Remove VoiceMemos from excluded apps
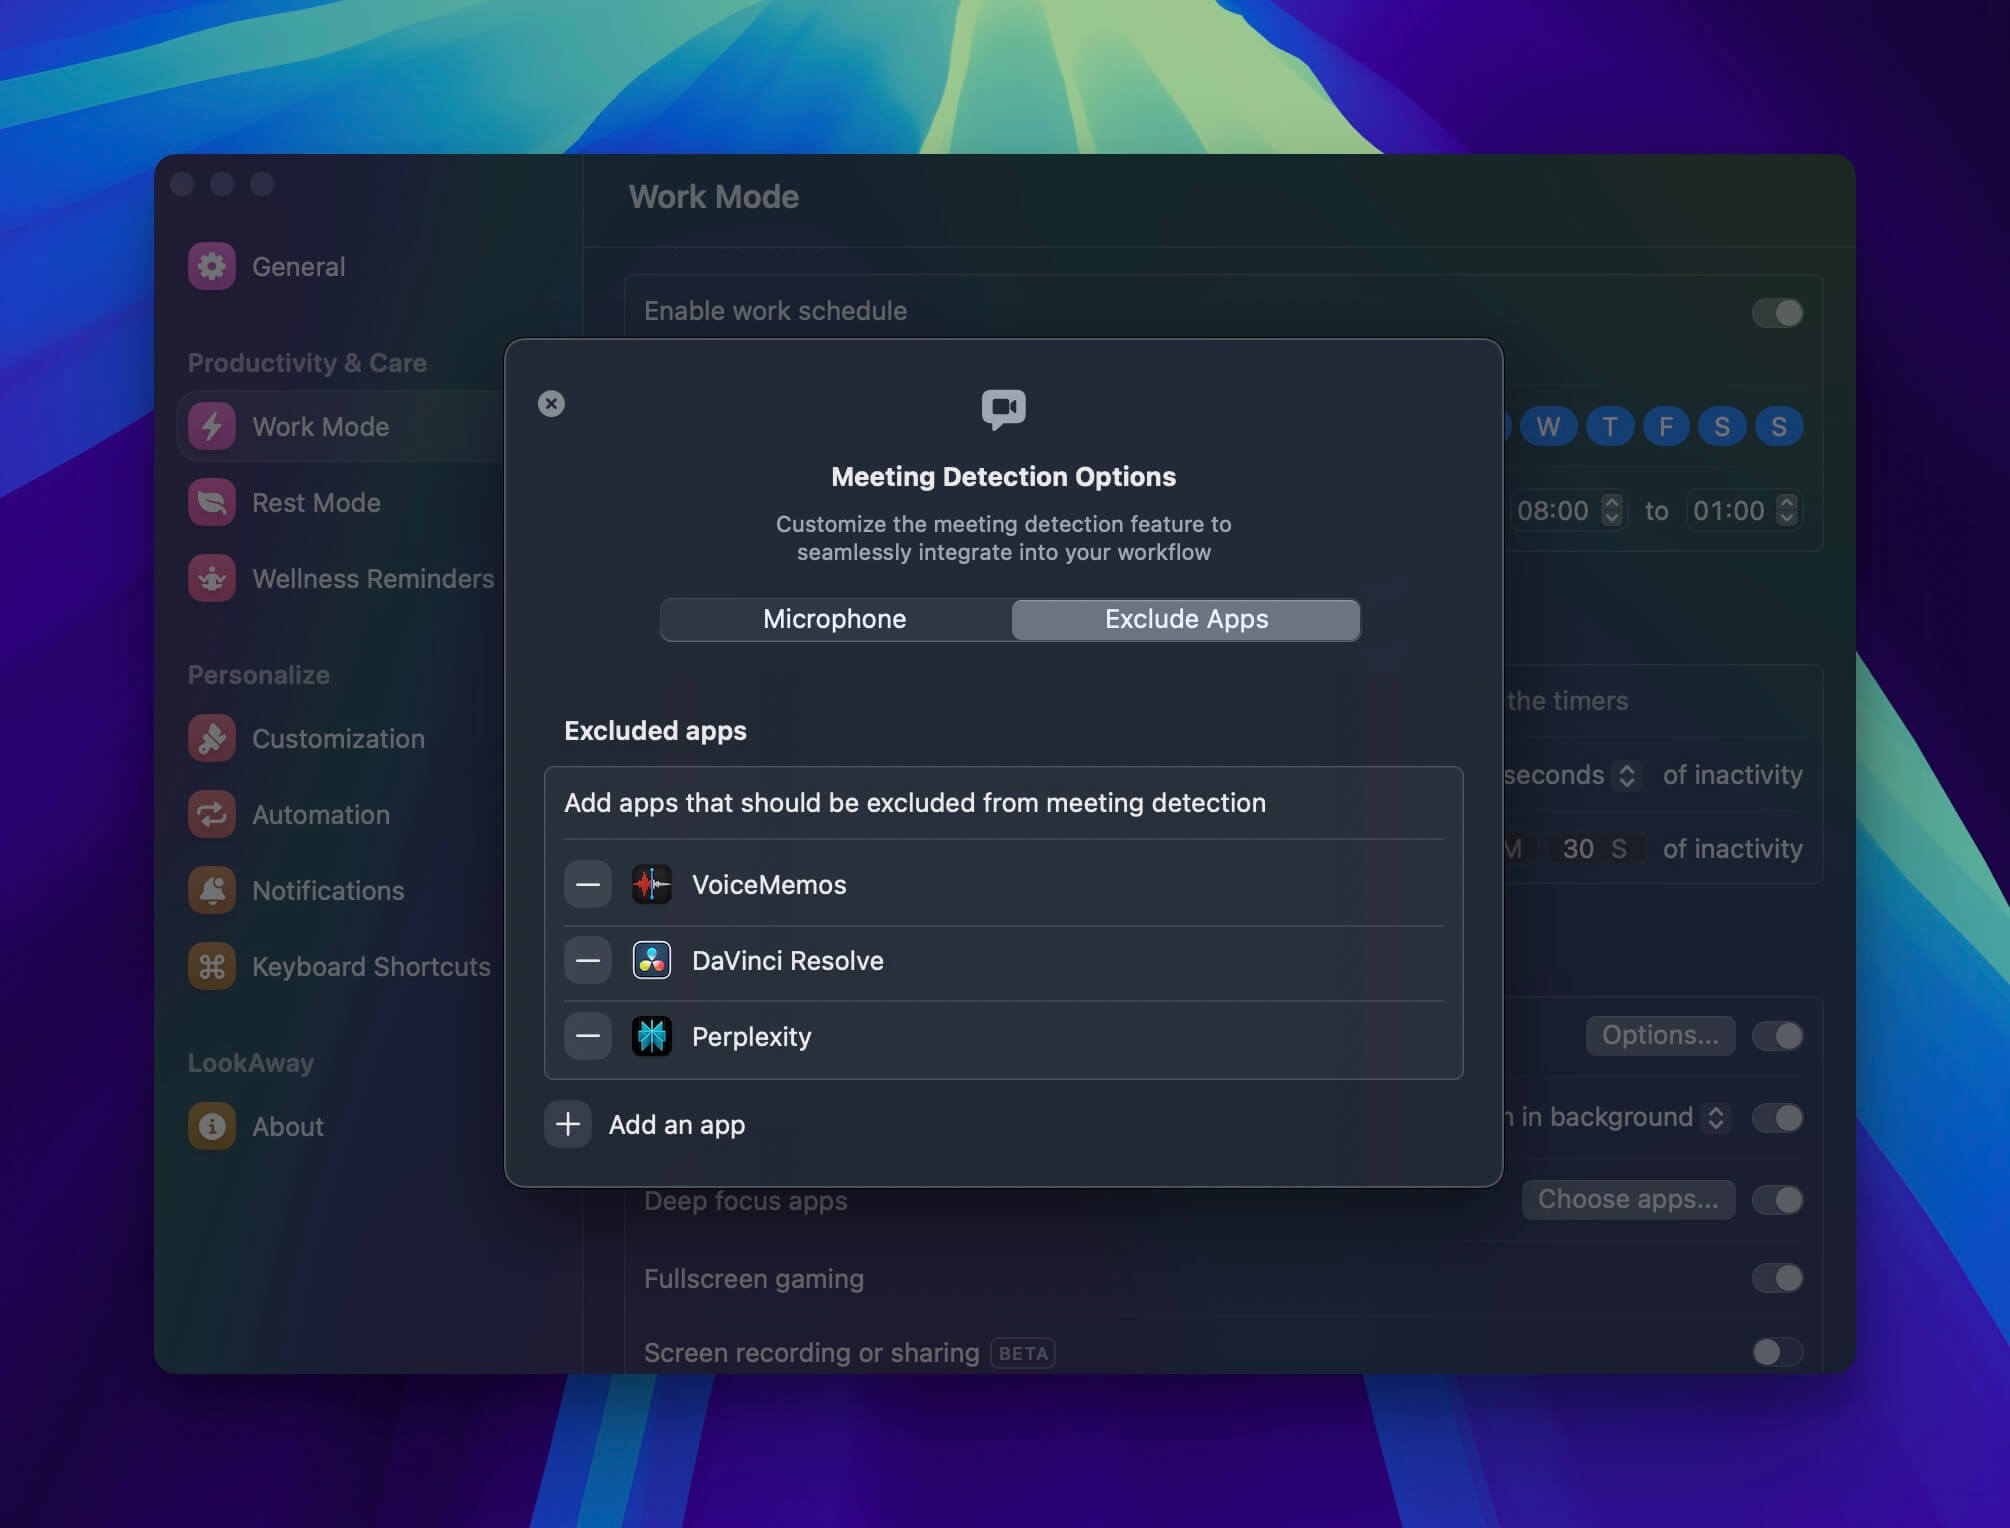This screenshot has height=1528, width=2010. [588, 884]
